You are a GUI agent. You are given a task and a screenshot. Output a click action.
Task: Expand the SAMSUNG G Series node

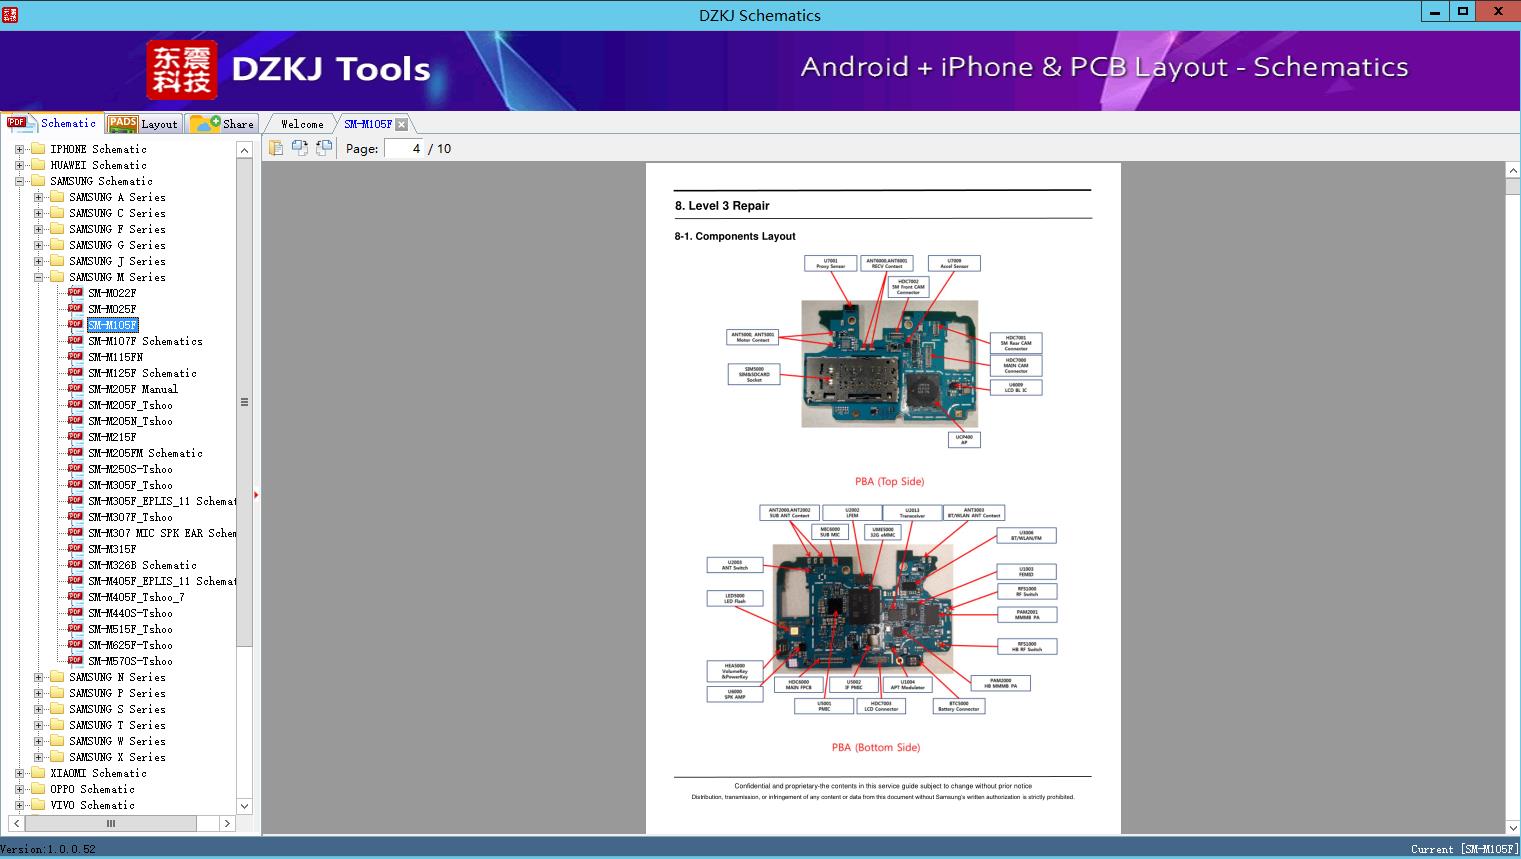click(38, 245)
